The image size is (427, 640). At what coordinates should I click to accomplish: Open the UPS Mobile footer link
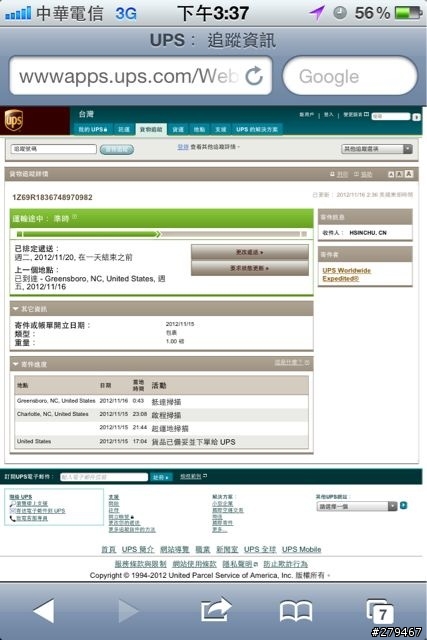(x=301, y=549)
